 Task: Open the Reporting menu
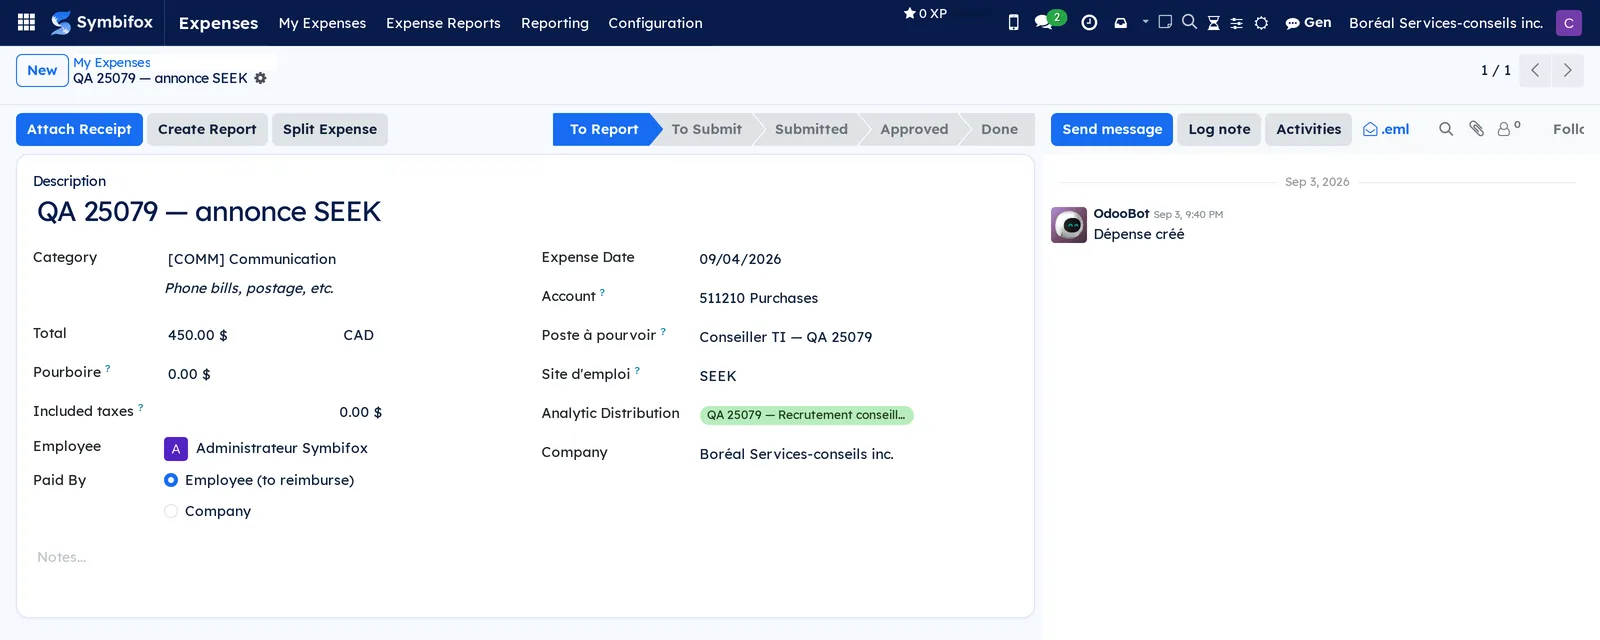click(554, 23)
